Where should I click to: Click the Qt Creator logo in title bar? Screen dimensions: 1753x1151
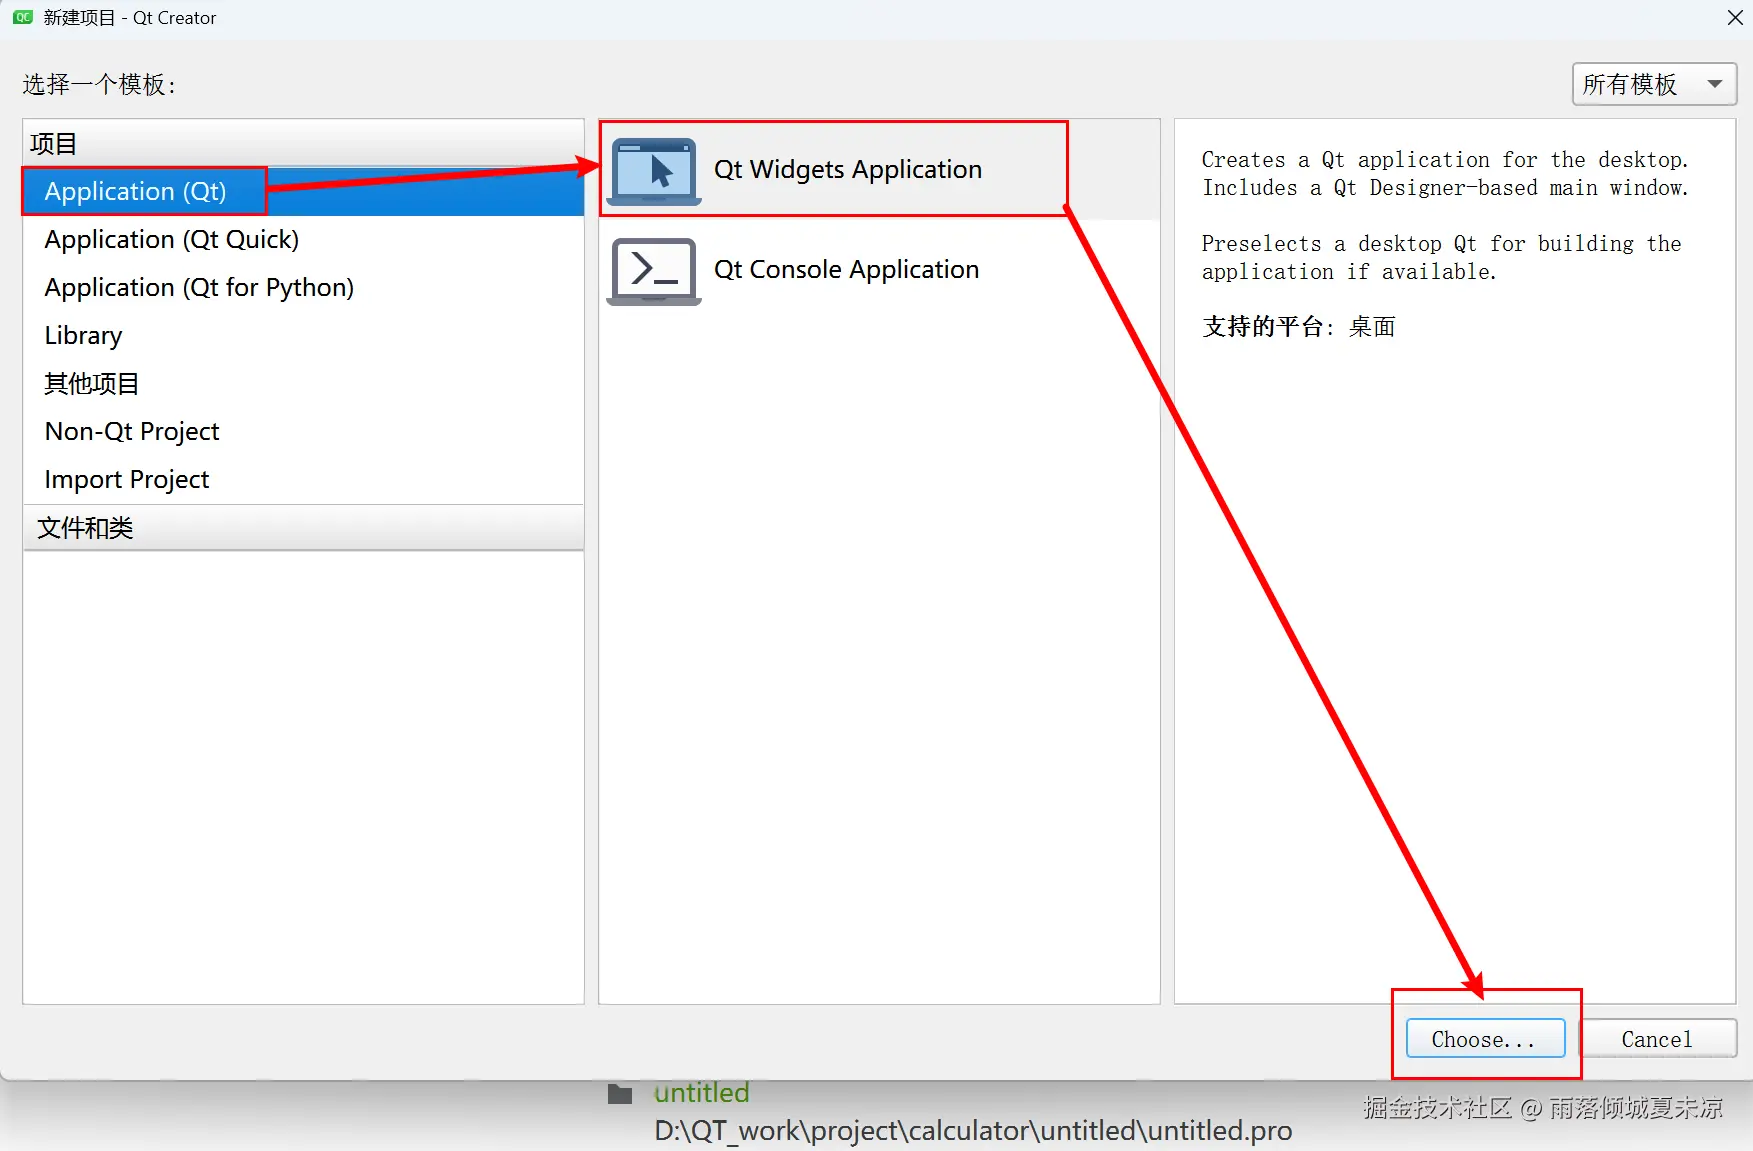pos(23,18)
